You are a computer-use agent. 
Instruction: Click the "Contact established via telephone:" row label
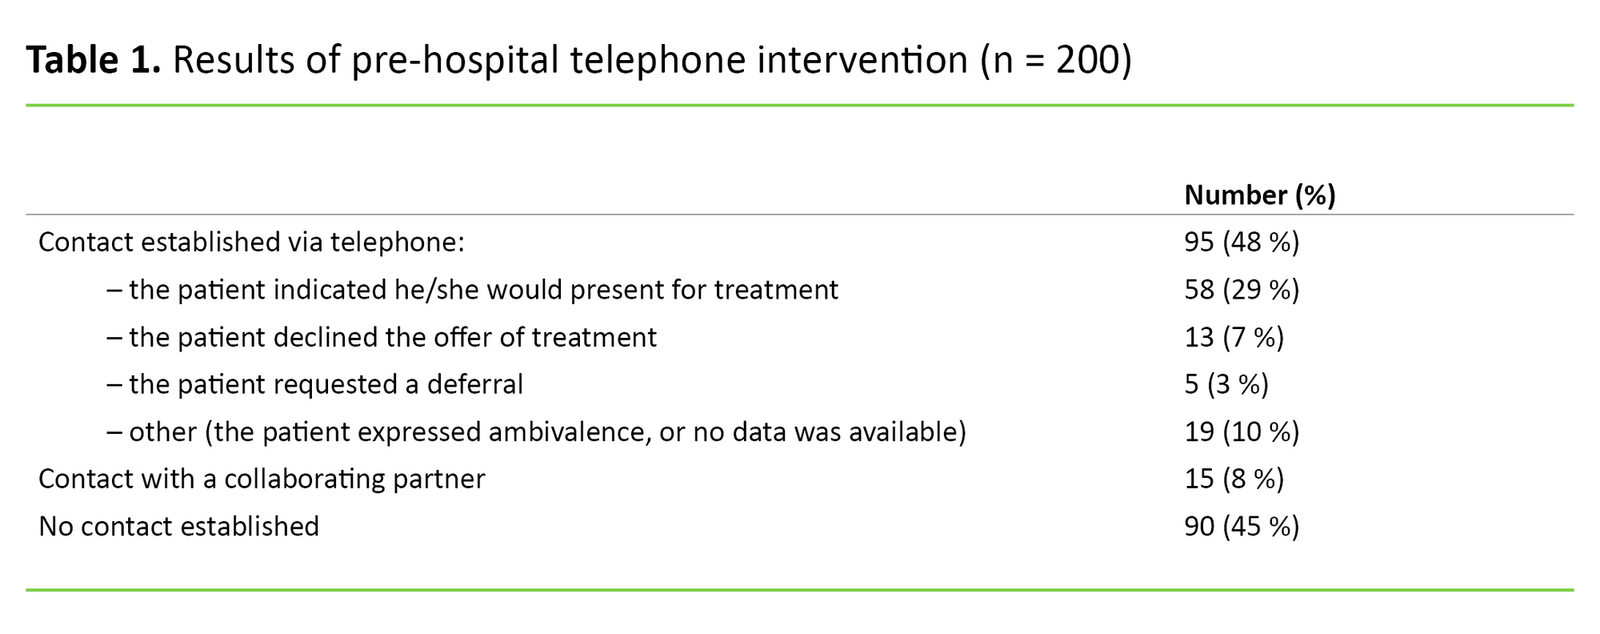251,243
